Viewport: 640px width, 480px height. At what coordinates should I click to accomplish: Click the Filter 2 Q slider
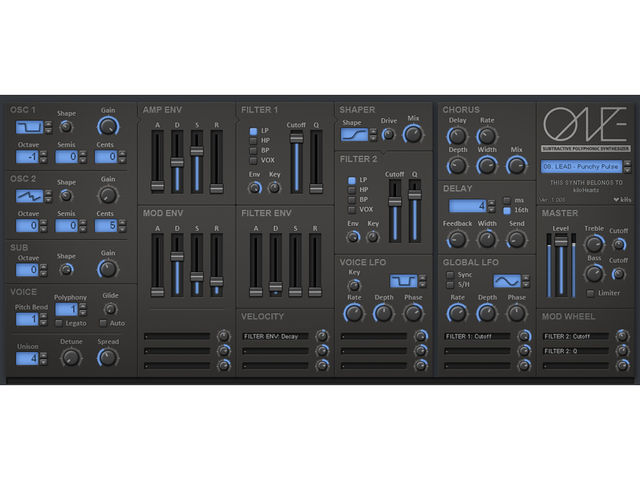(x=415, y=211)
